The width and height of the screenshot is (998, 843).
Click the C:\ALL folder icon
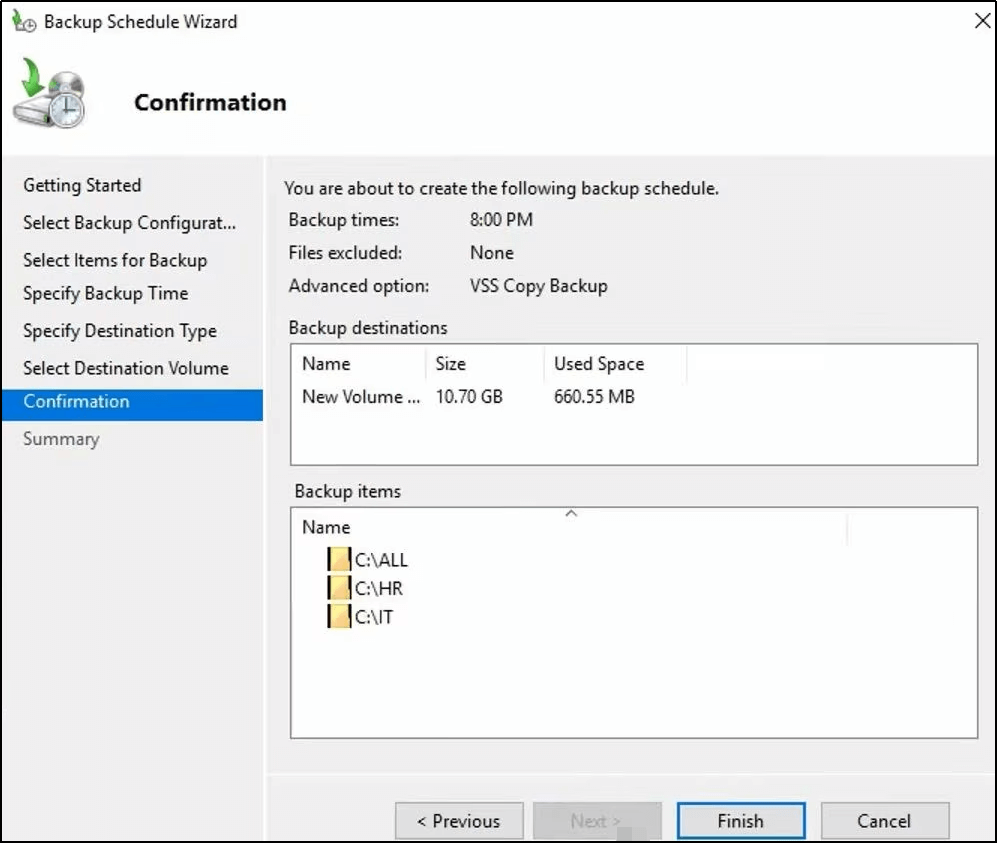(340, 559)
